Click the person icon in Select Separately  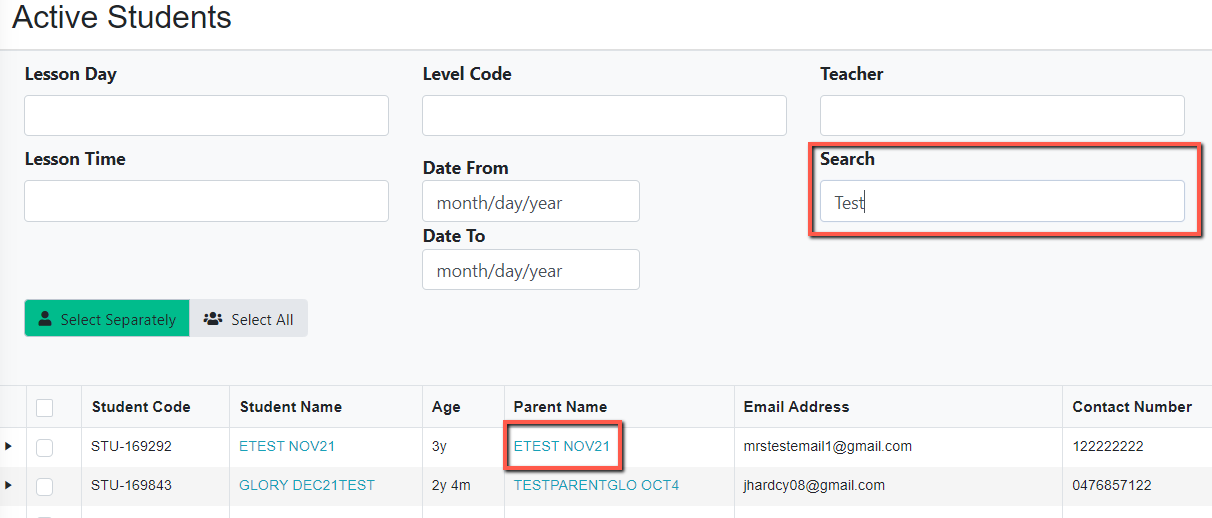click(x=45, y=319)
